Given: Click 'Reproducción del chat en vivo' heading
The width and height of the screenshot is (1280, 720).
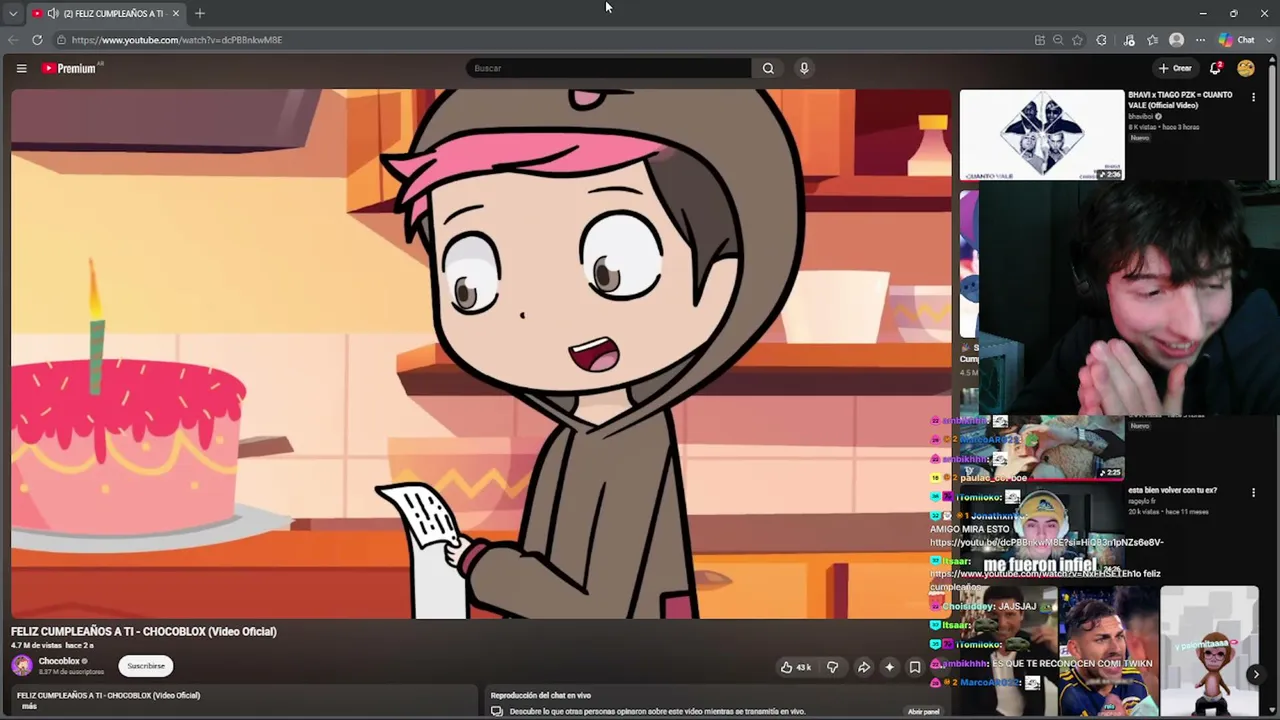Looking at the screenshot, I should click(x=541, y=695).
